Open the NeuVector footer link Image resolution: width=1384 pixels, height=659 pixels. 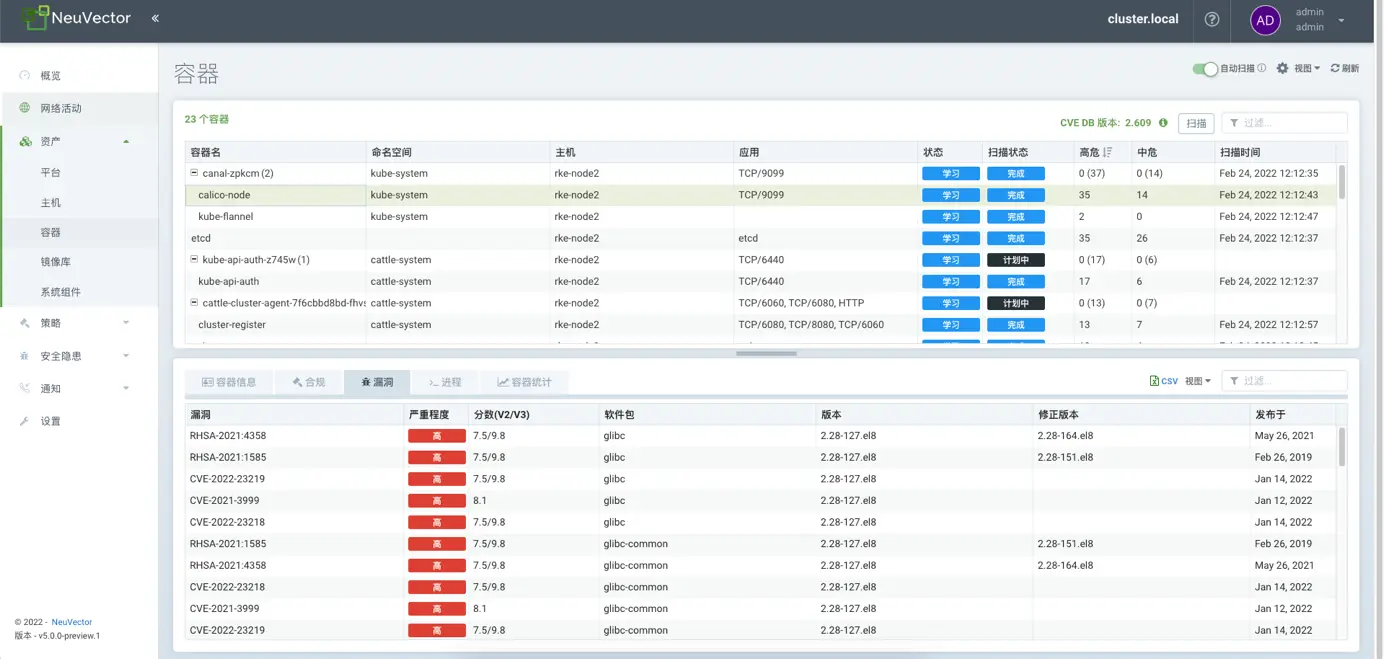tap(72, 622)
